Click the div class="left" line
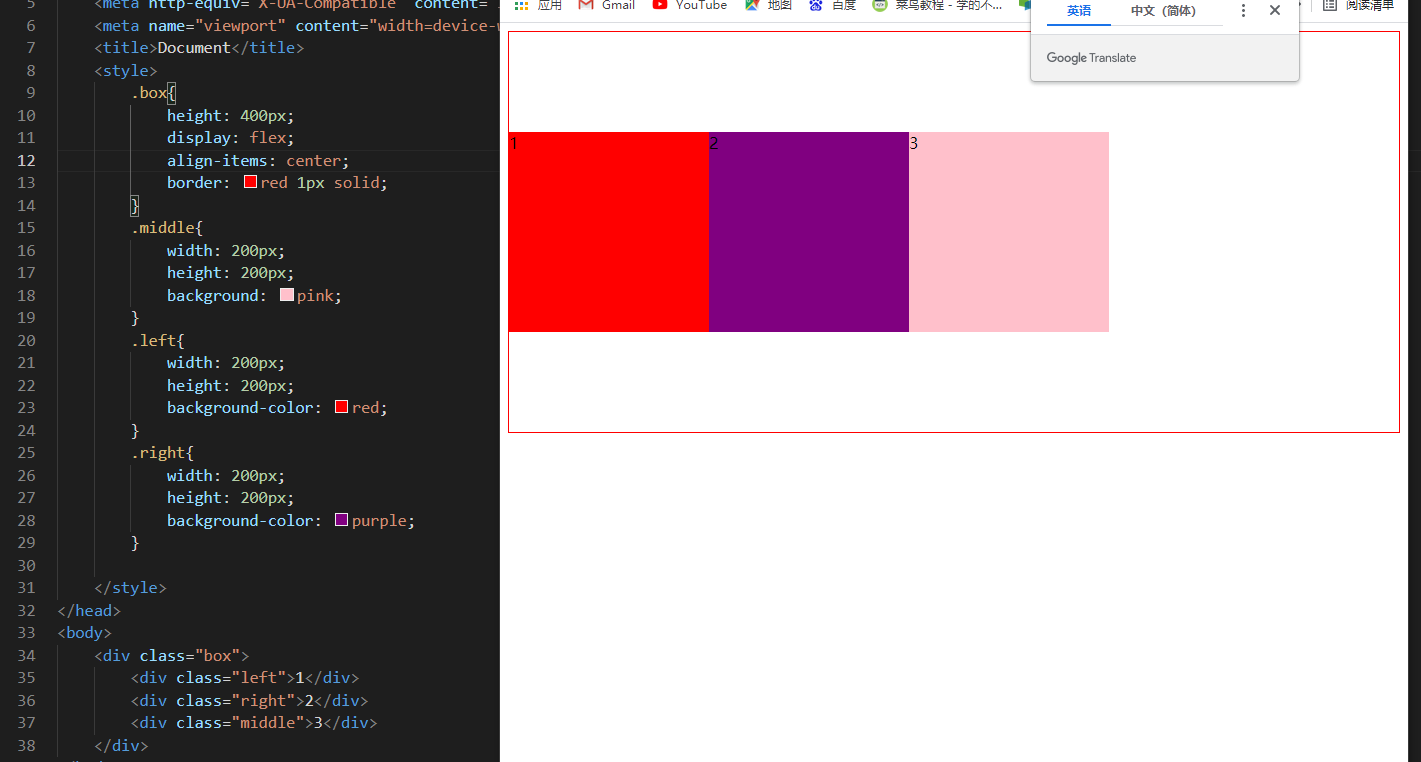 (x=245, y=678)
